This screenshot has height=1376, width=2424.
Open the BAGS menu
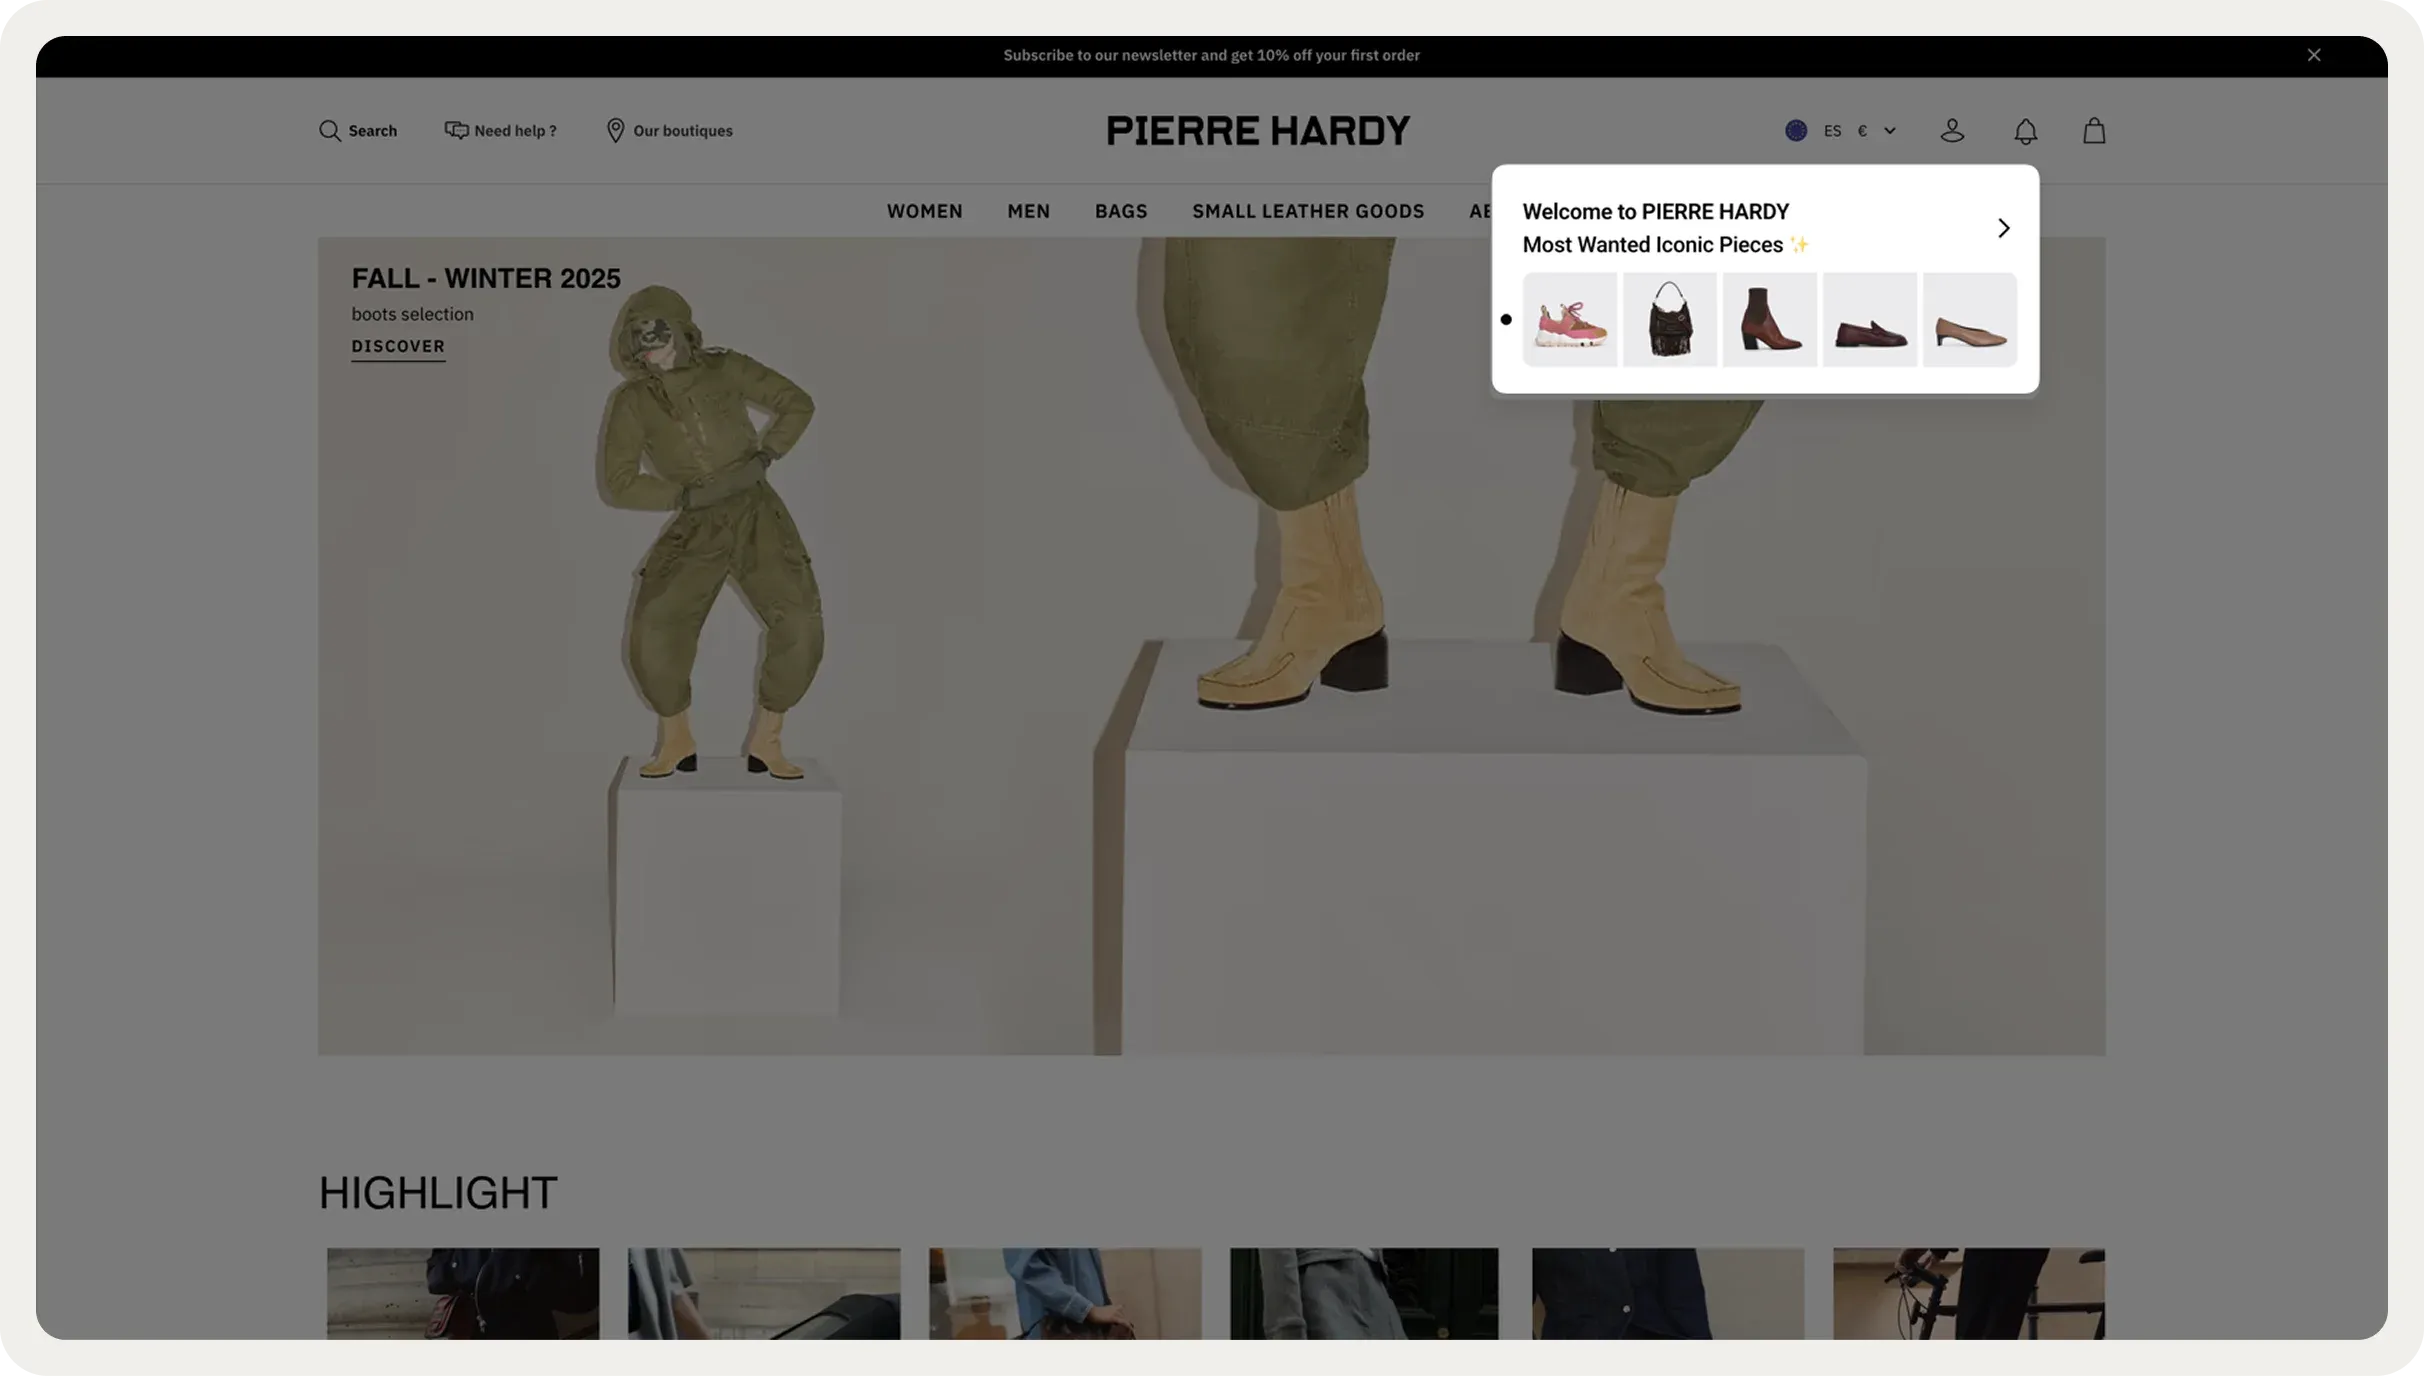click(1120, 211)
